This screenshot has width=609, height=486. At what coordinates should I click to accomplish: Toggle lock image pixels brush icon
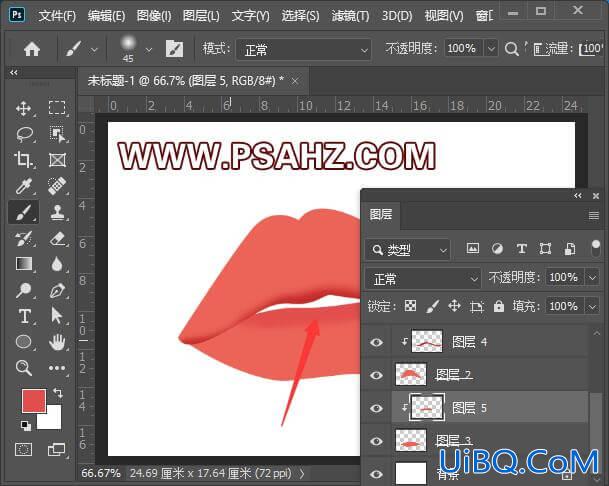(x=432, y=306)
